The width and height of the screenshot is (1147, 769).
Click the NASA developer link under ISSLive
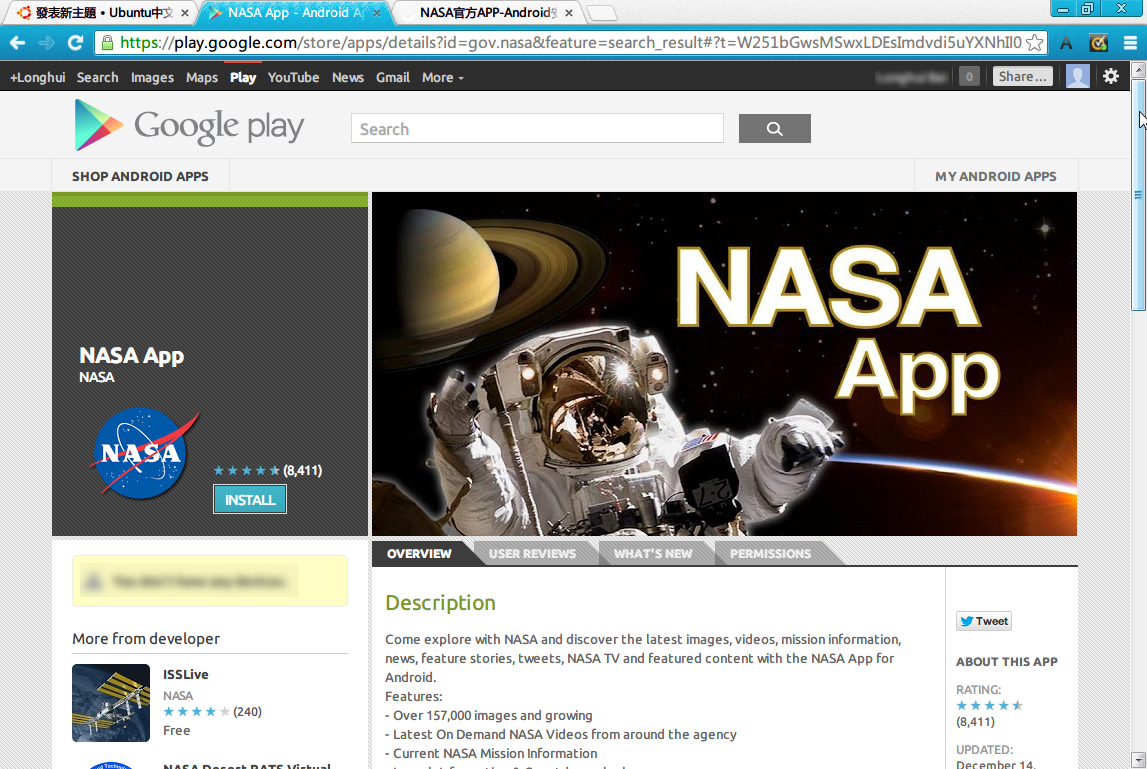(178, 696)
